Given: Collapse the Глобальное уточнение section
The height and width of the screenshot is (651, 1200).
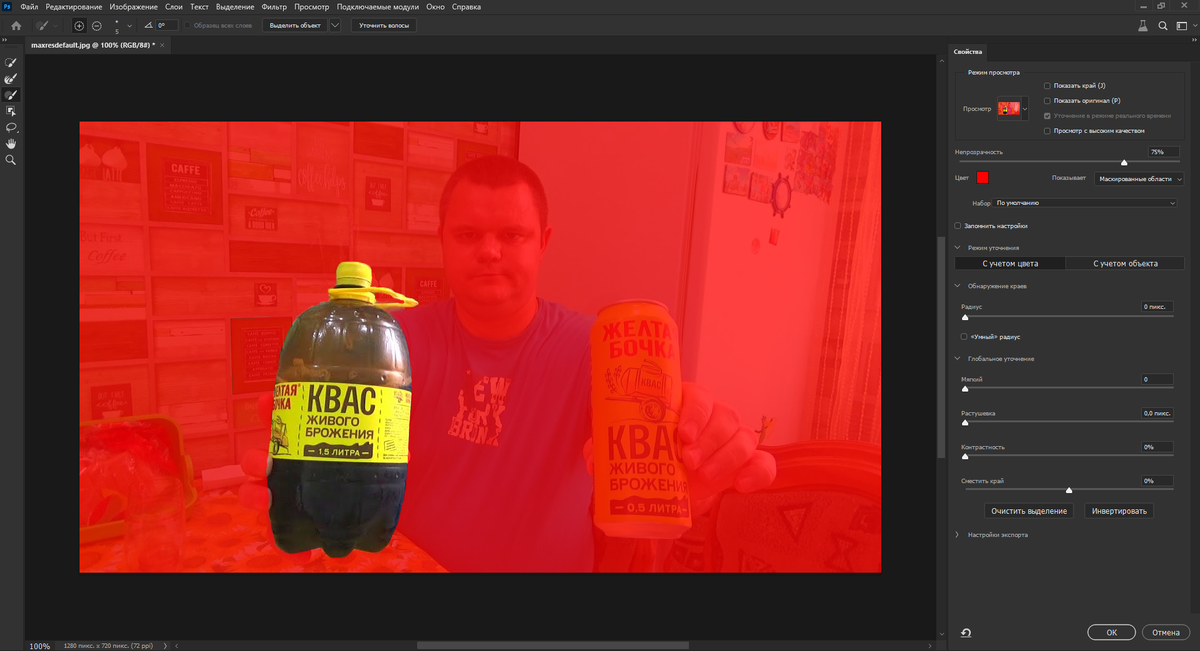Looking at the screenshot, I should (958, 358).
